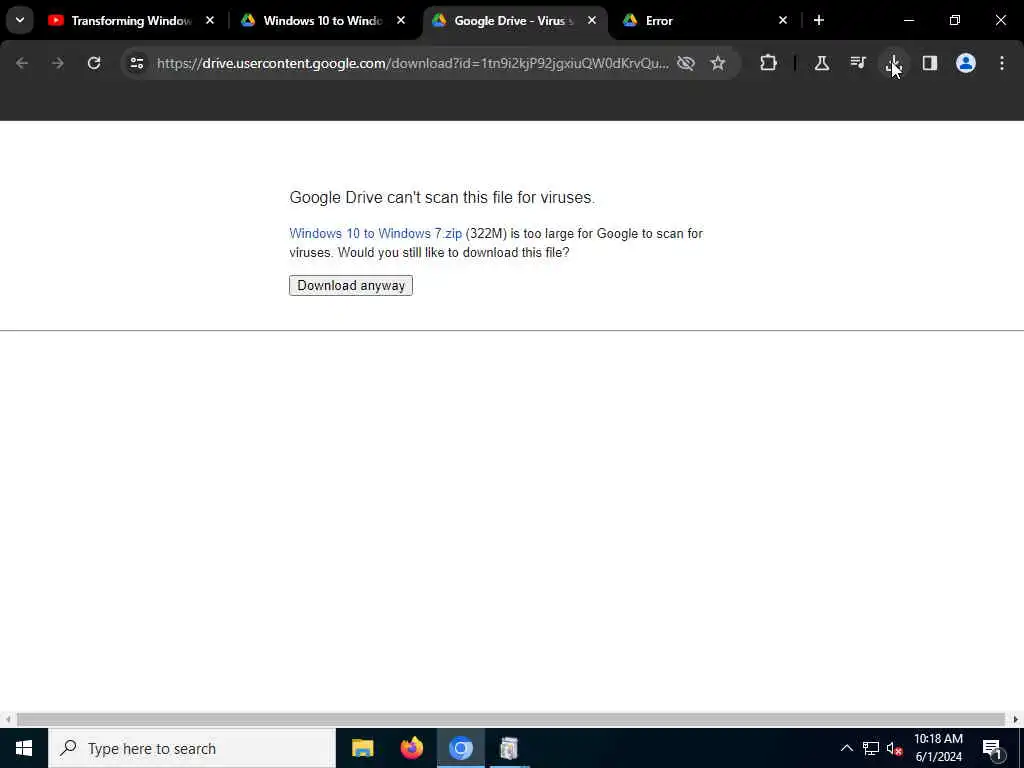Click the Type here to search box
Image resolution: width=1024 pixels, height=768 pixels.
[x=192, y=748]
